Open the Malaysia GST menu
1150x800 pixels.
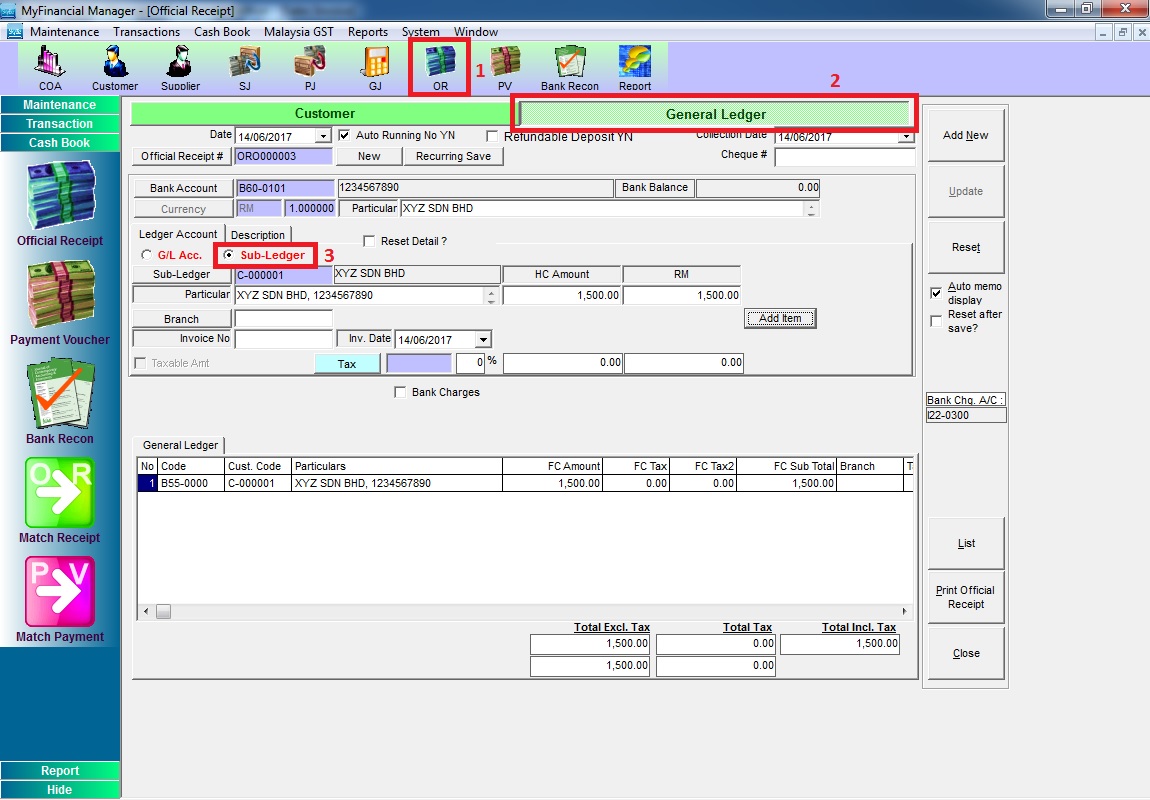pyautogui.click(x=300, y=32)
